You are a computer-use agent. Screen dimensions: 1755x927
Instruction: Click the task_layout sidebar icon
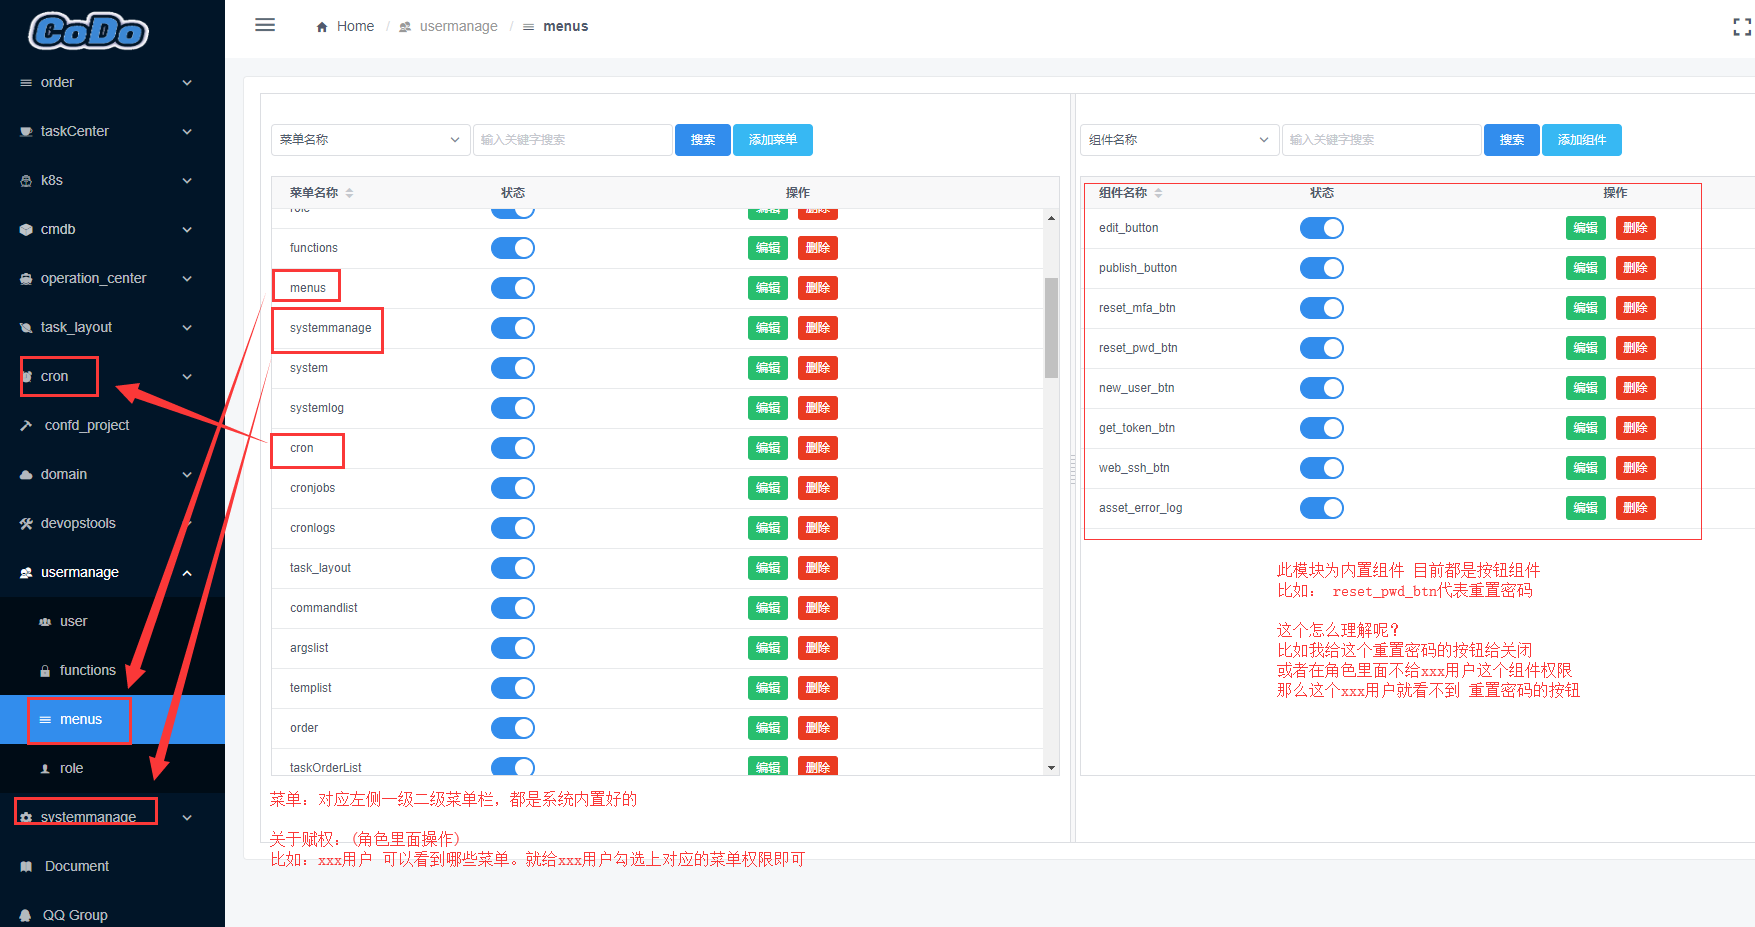point(26,328)
